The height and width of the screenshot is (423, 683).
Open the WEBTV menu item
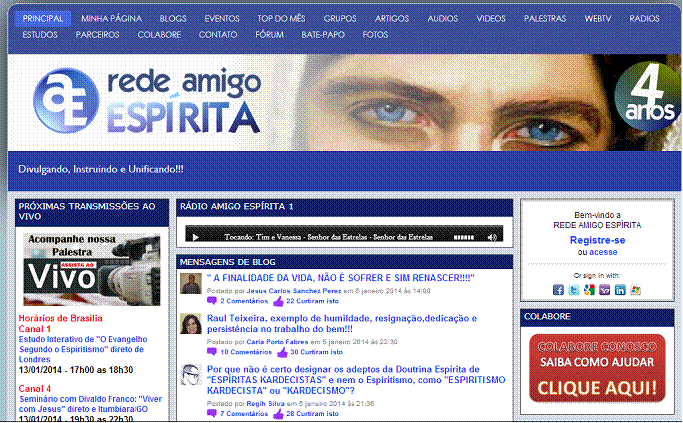[598, 19]
